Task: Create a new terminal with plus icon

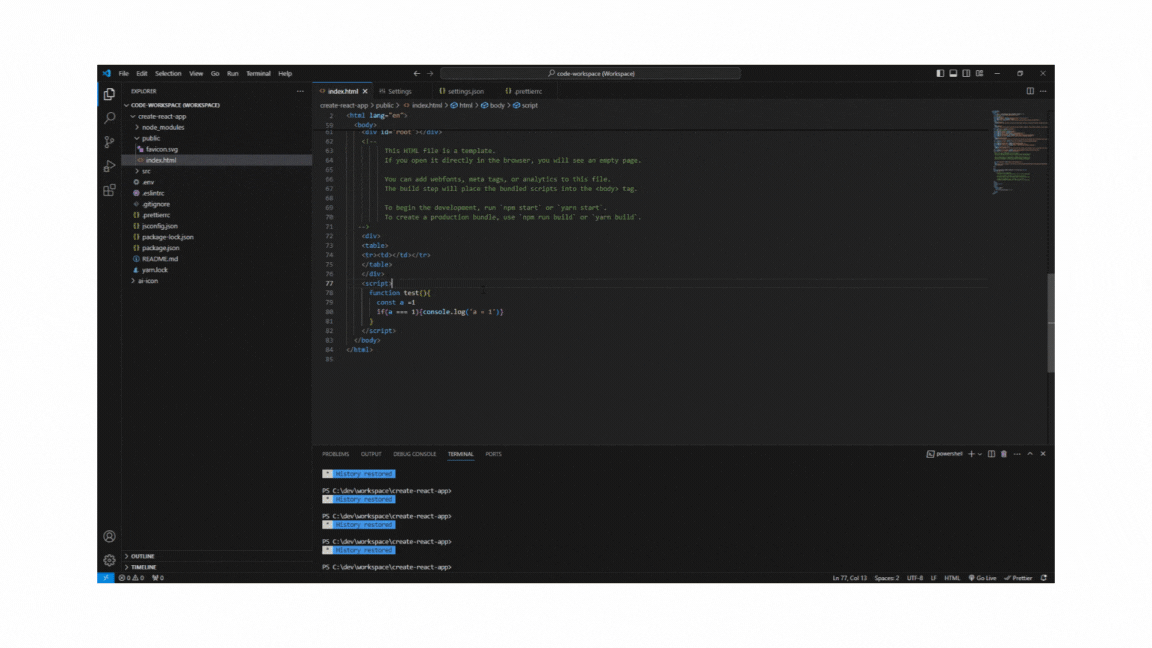Action: pos(971,454)
